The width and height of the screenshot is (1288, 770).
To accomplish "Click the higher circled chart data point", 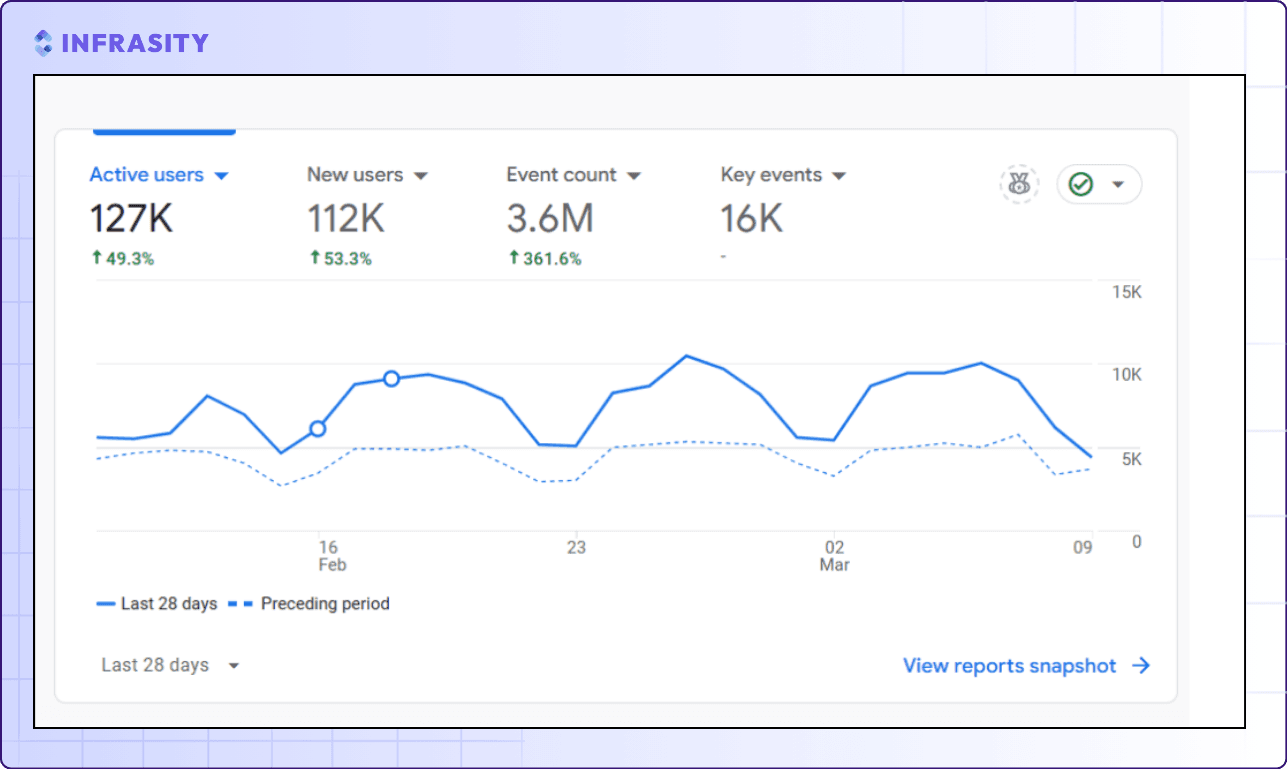I will tap(391, 378).
